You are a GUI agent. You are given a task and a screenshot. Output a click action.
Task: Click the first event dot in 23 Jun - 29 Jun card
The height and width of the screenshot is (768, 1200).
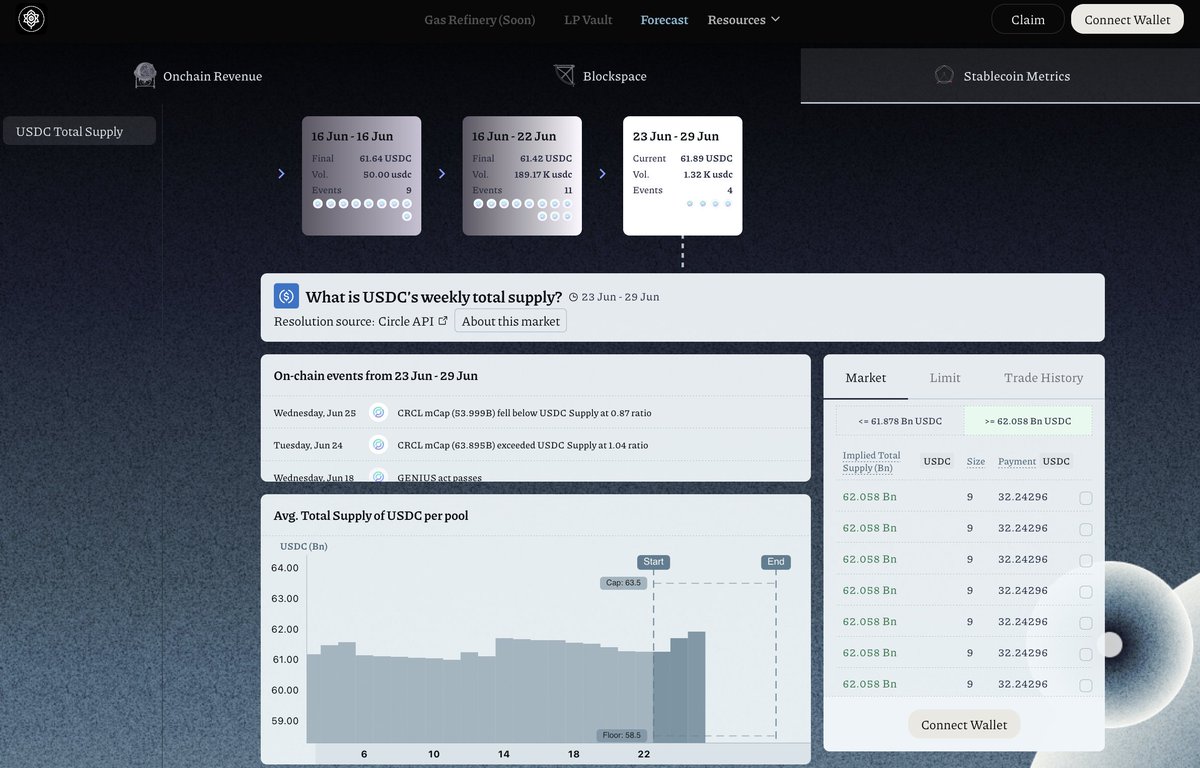tap(690, 204)
